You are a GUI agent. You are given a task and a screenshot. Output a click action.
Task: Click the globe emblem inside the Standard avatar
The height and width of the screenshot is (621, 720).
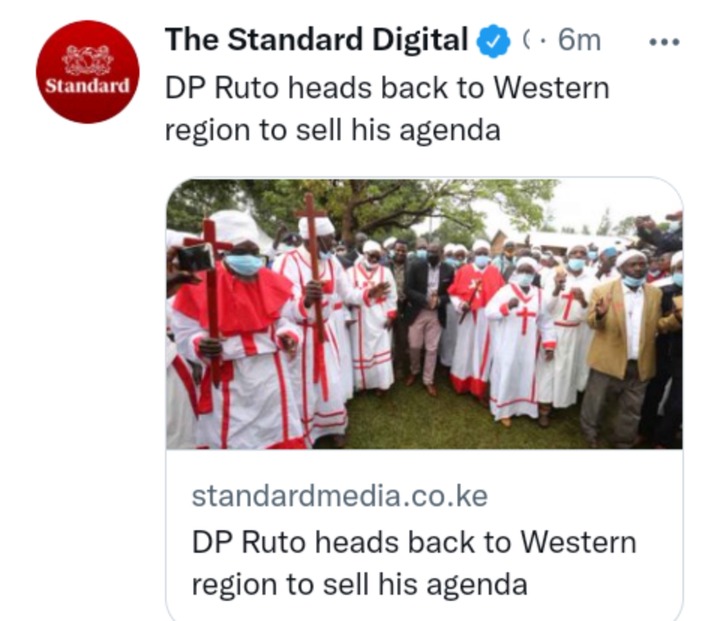(87, 60)
